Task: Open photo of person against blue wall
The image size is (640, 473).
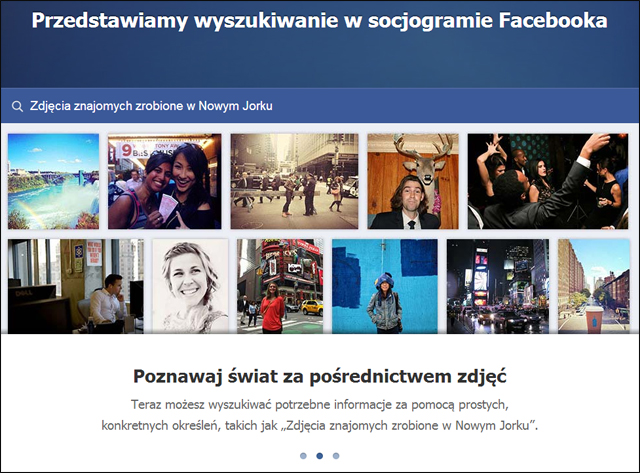Action: [x=384, y=286]
